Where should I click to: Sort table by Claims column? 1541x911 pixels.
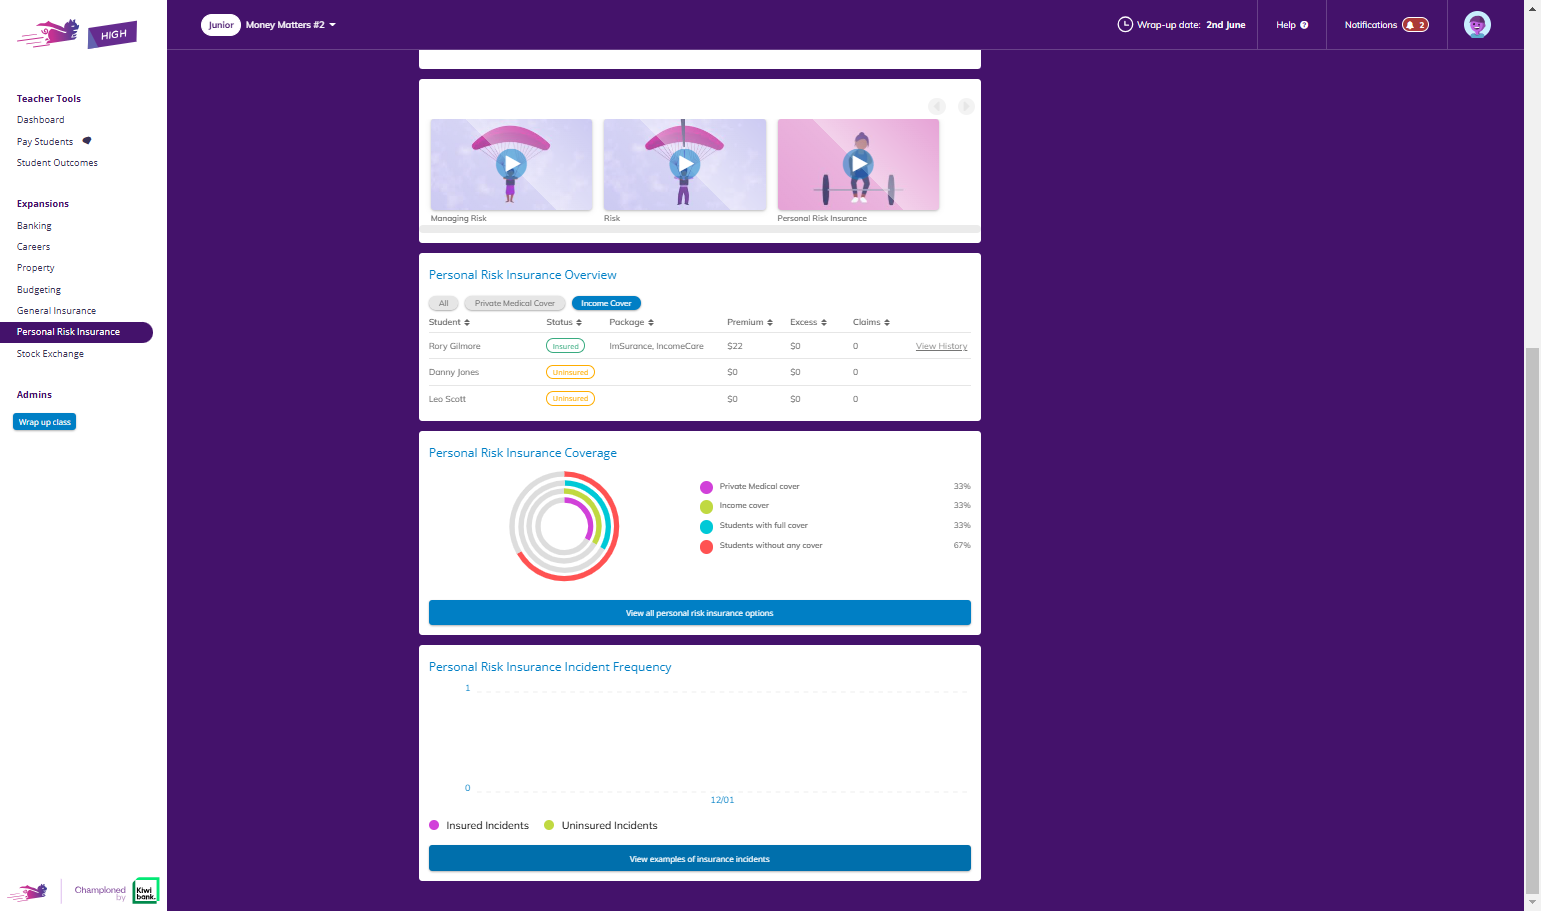click(871, 322)
